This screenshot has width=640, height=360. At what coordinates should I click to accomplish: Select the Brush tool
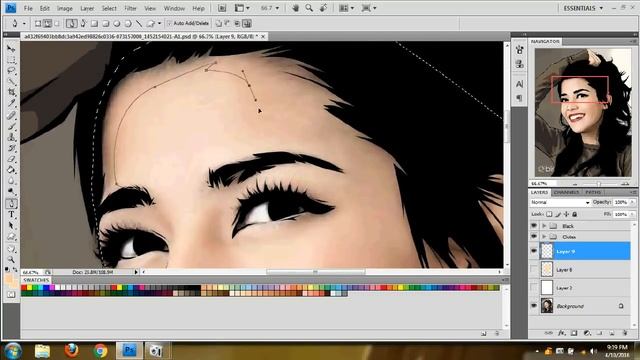[x=11, y=126]
